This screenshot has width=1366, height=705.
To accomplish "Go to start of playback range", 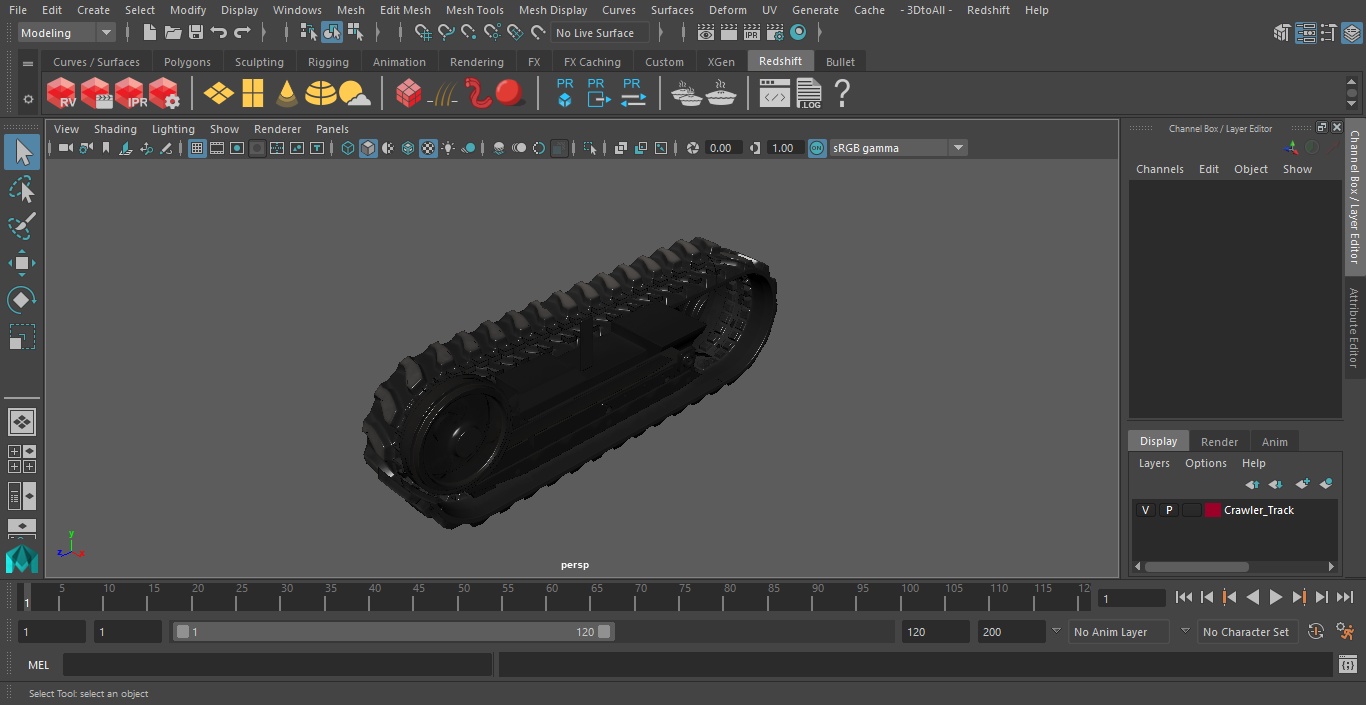I will click(1184, 597).
